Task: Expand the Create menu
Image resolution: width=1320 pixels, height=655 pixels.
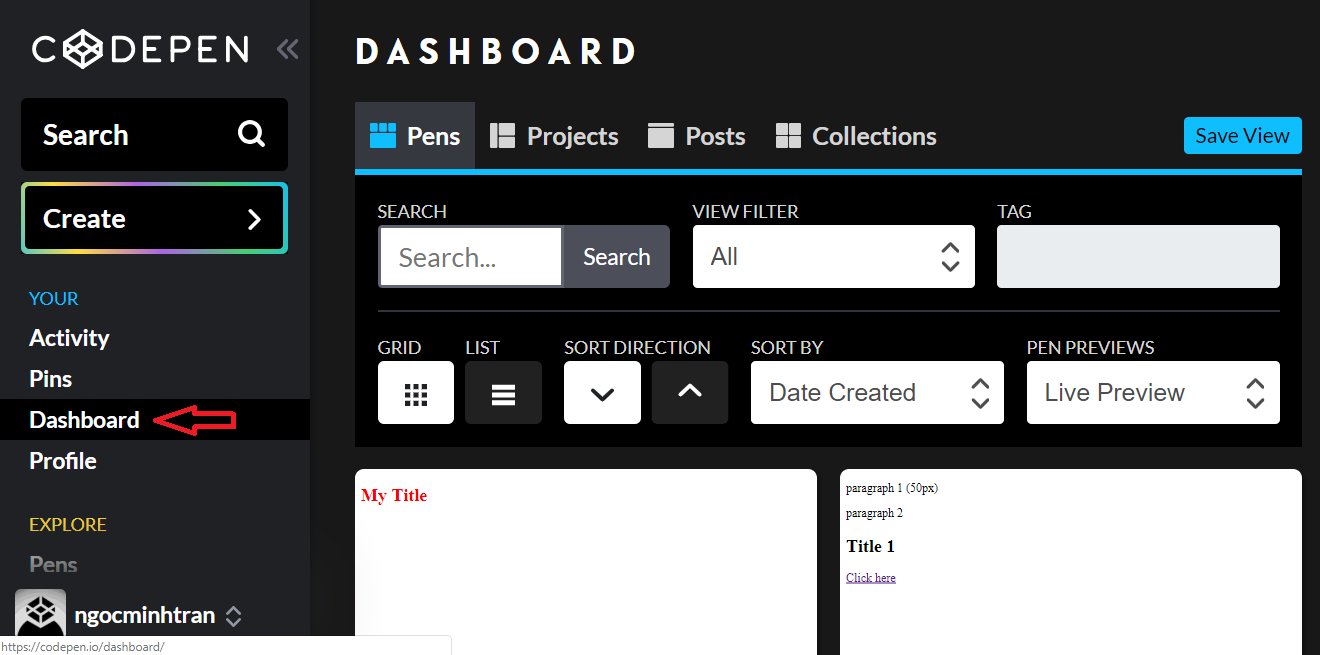Action: click(x=154, y=219)
